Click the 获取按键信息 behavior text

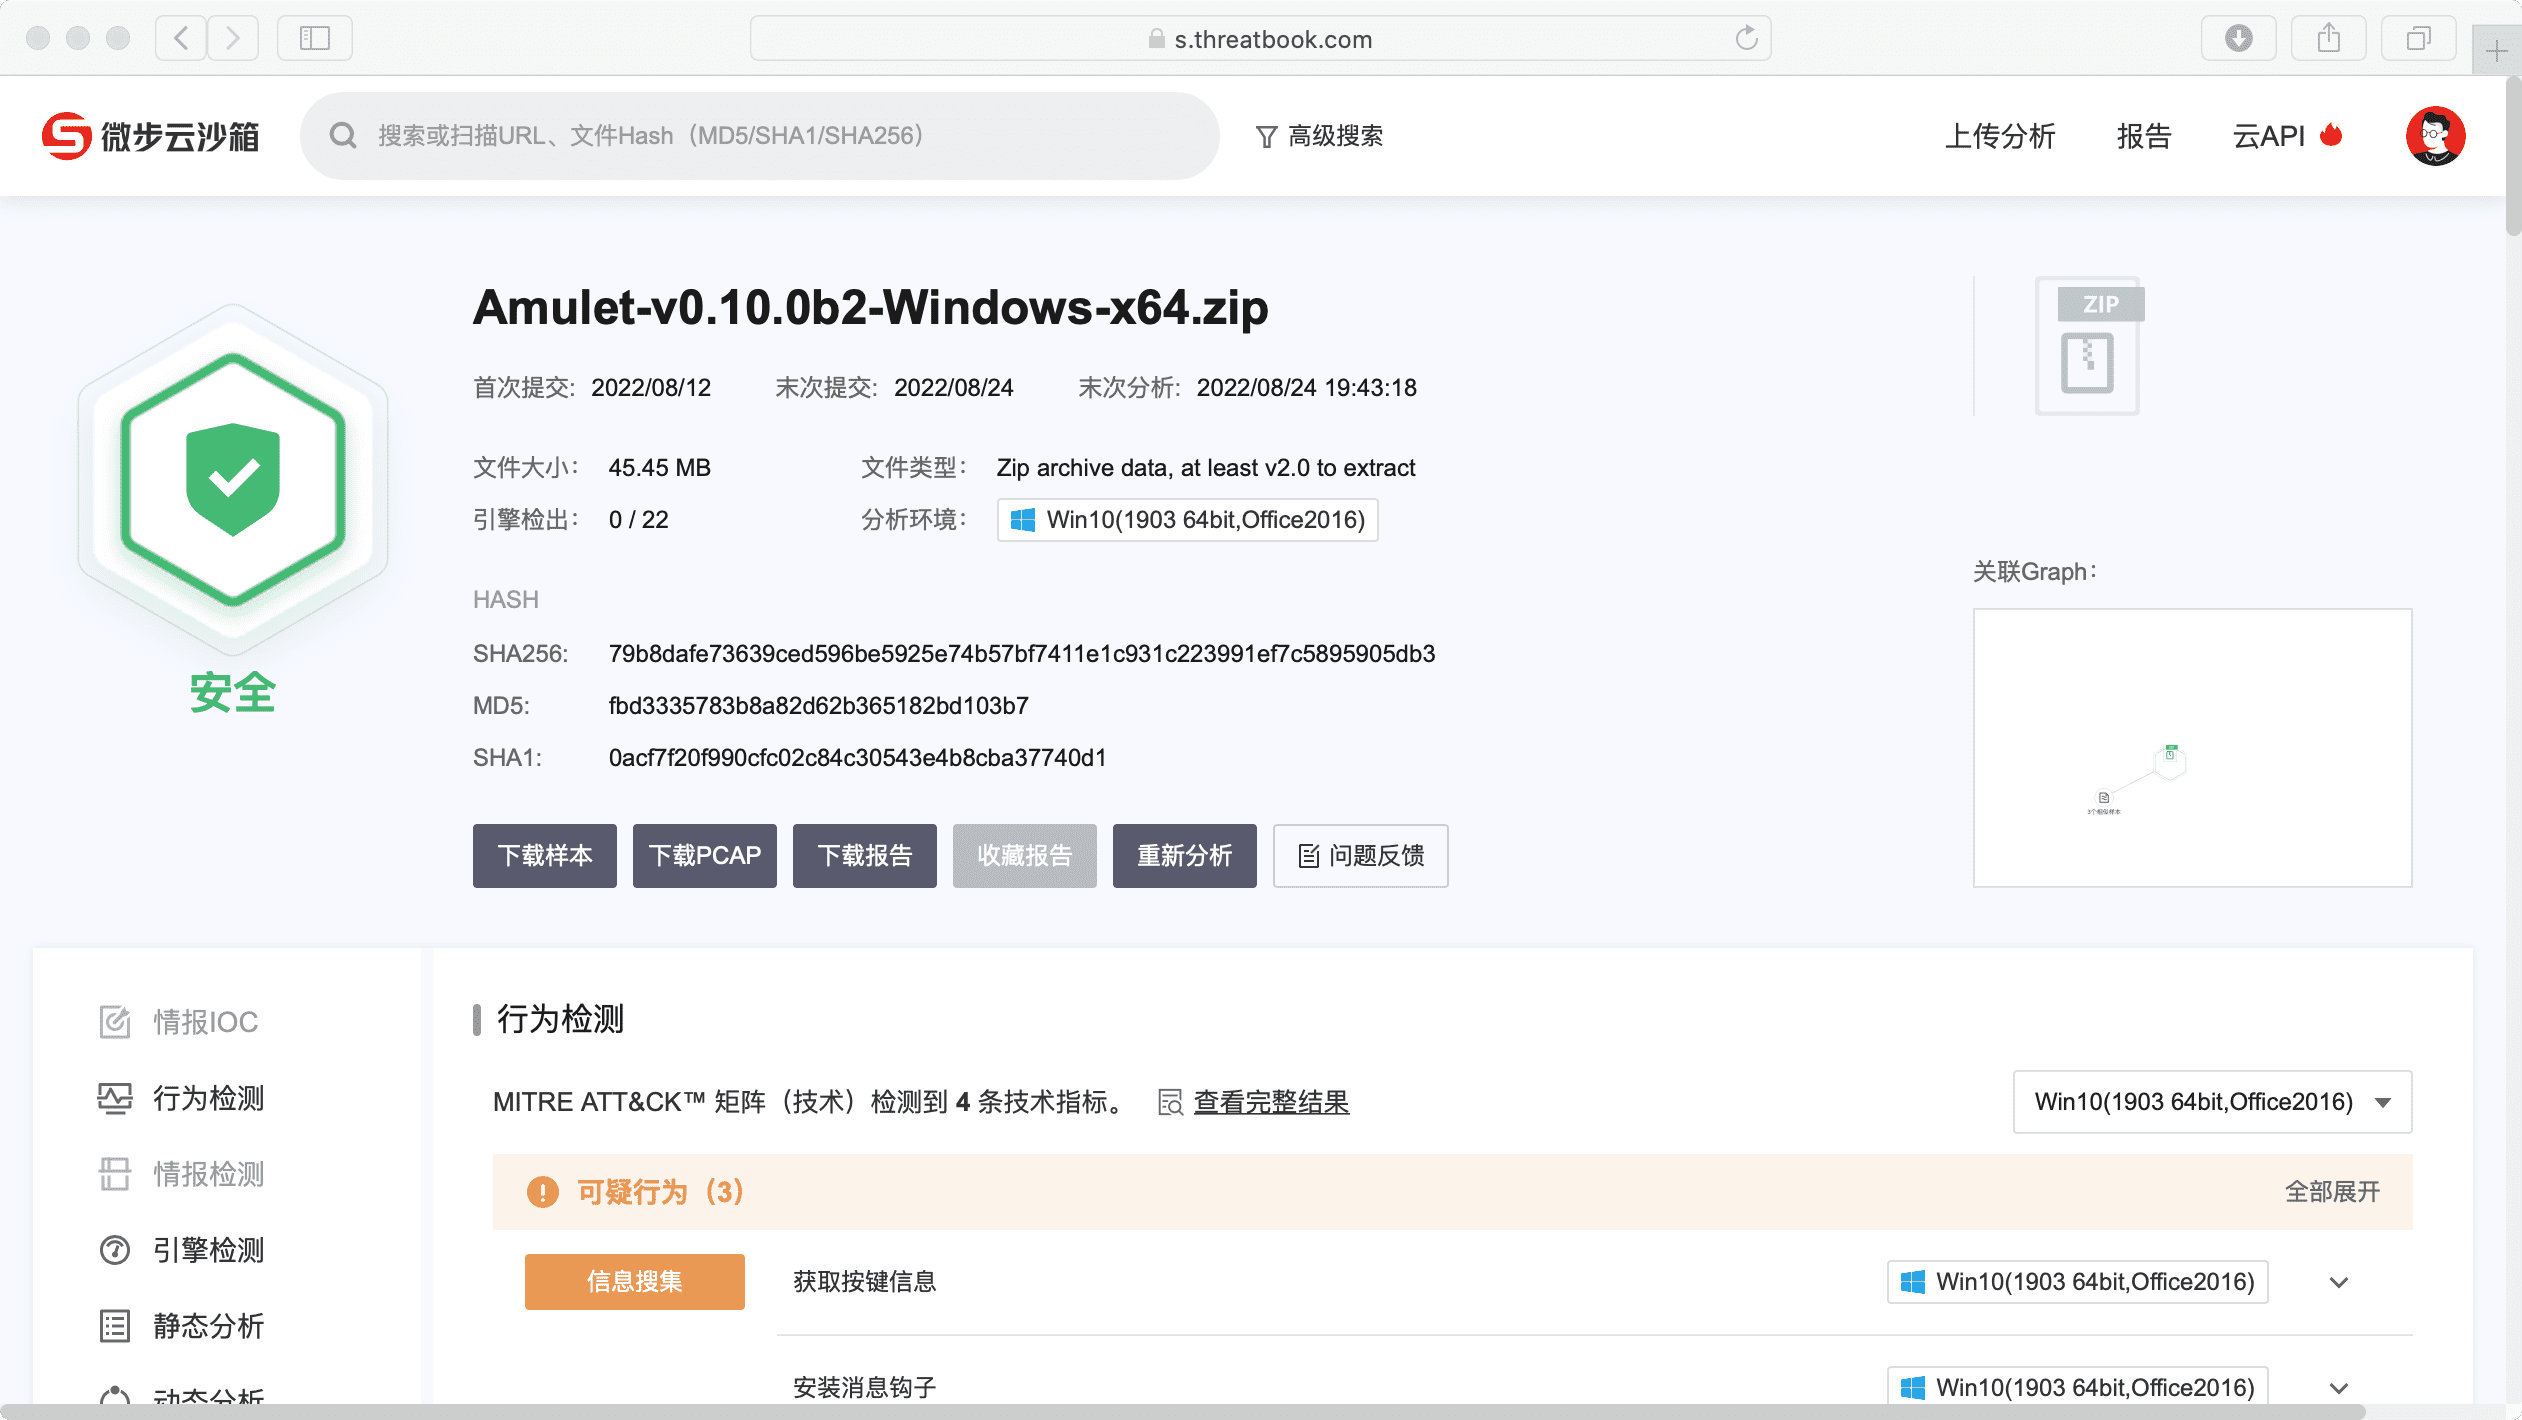tap(865, 1282)
